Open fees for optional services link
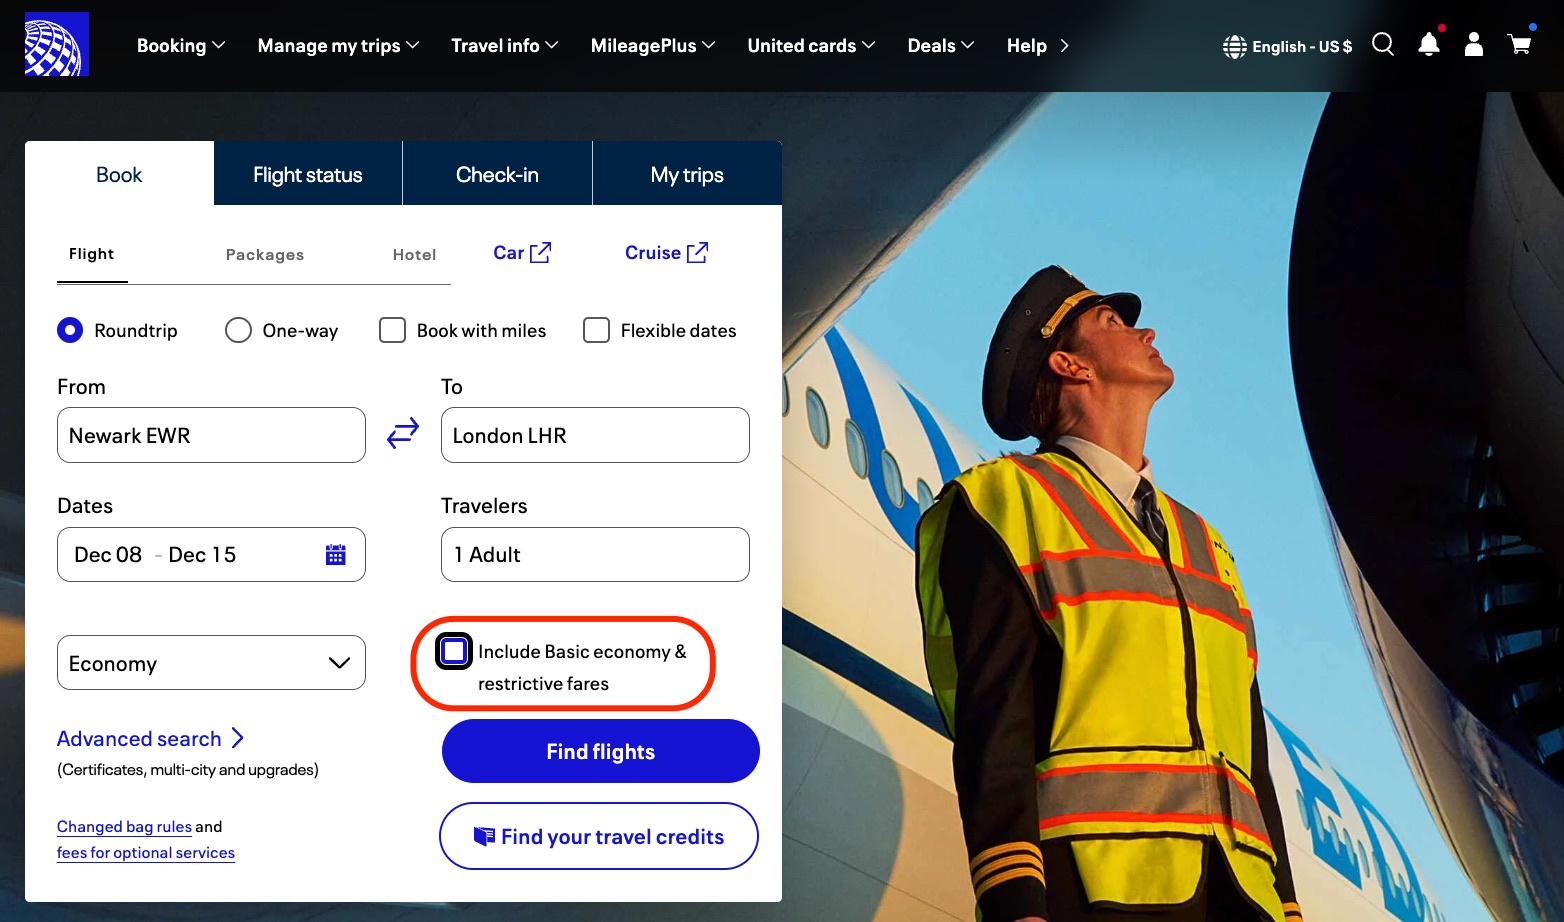Viewport: 1564px width, 922px height. tap(146, 853)
